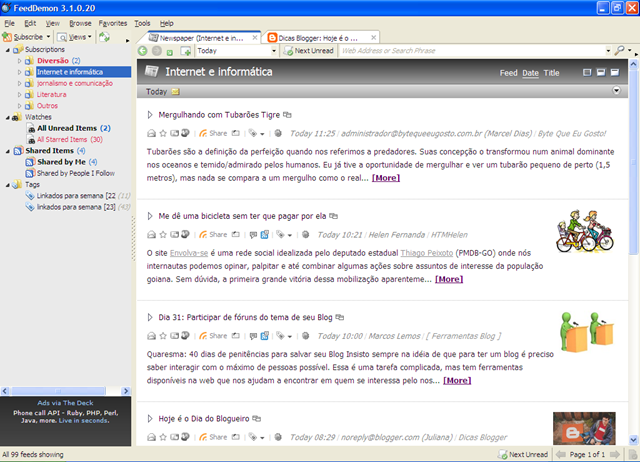Click the Next Unread toolbar button
The width and height of the screenshot is (640, 462).
pyautogui.click(x=309, y=51)
